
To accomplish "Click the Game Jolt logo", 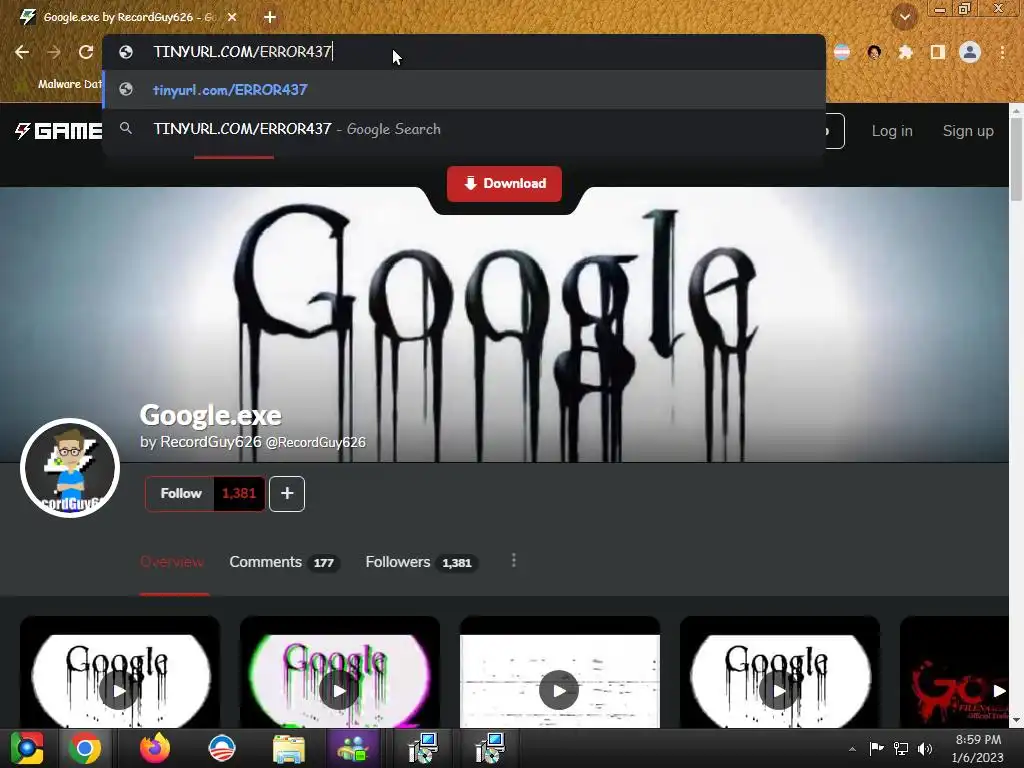I will pyautogui.click(x=58, y=131).
